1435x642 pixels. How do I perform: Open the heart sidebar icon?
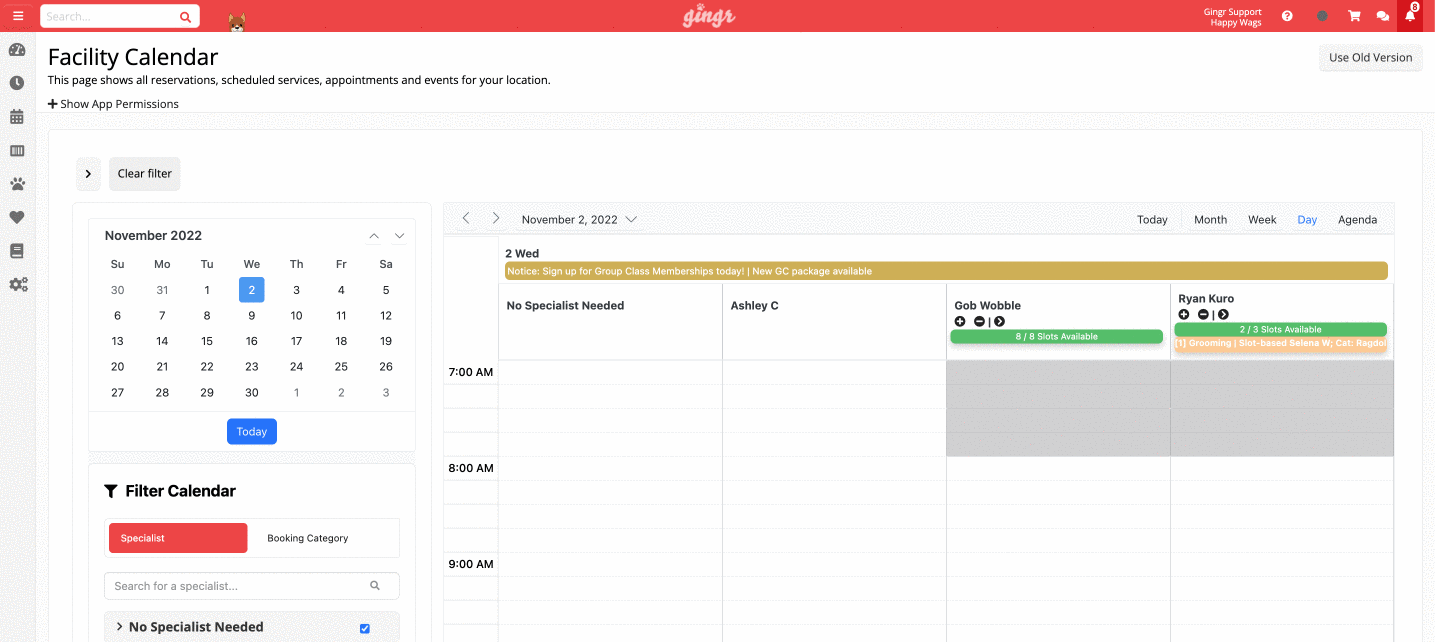(17, 217)
